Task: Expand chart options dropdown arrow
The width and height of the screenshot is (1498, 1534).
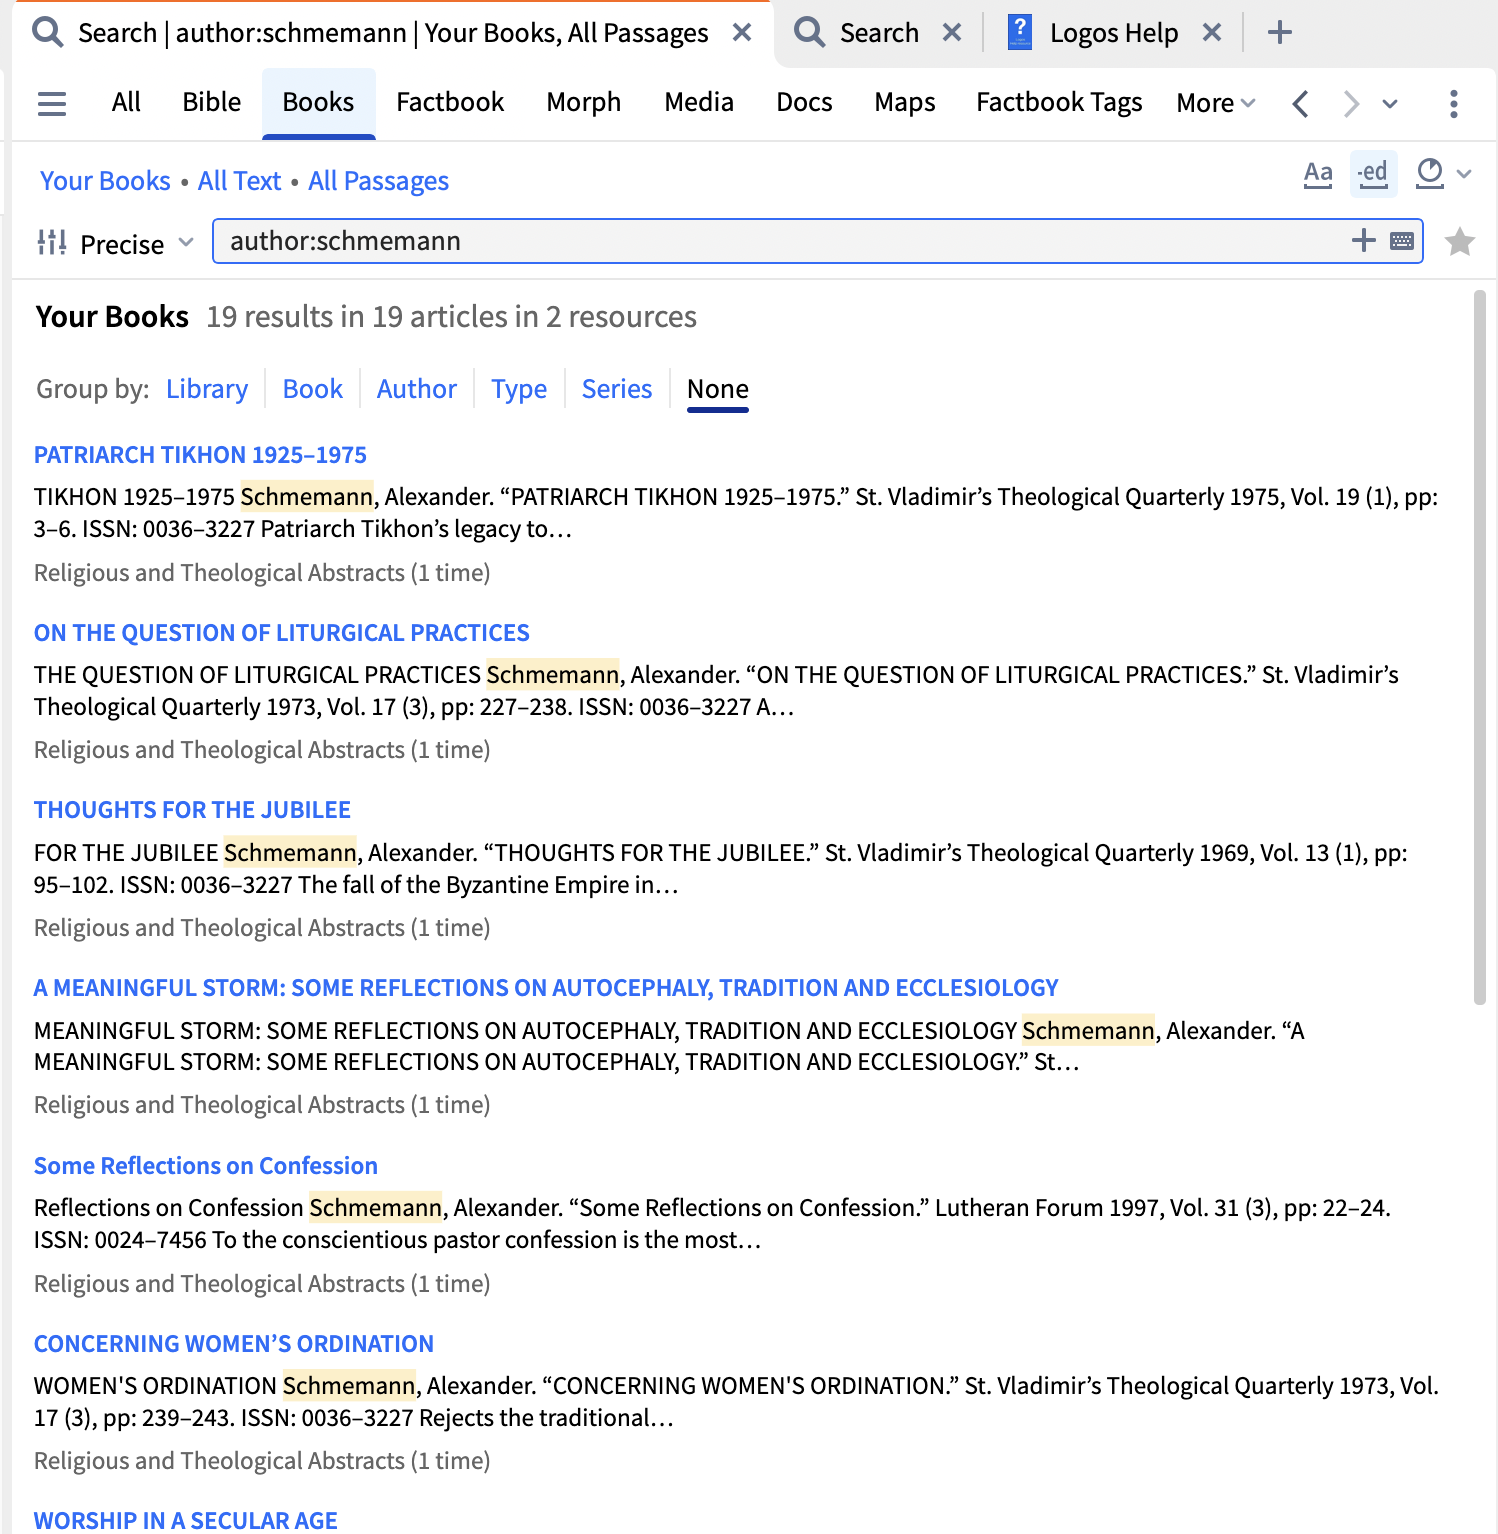Action: [1464, 174]
